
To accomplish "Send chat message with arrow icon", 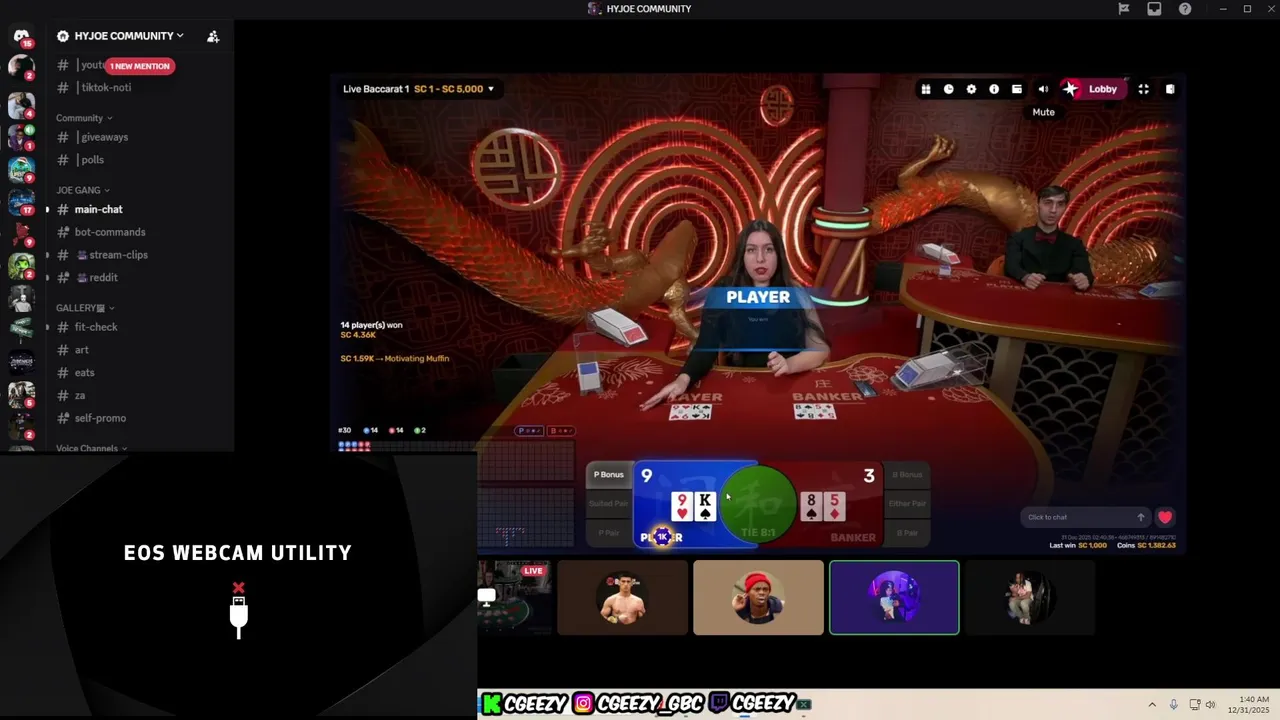I will click(1140, 517).
